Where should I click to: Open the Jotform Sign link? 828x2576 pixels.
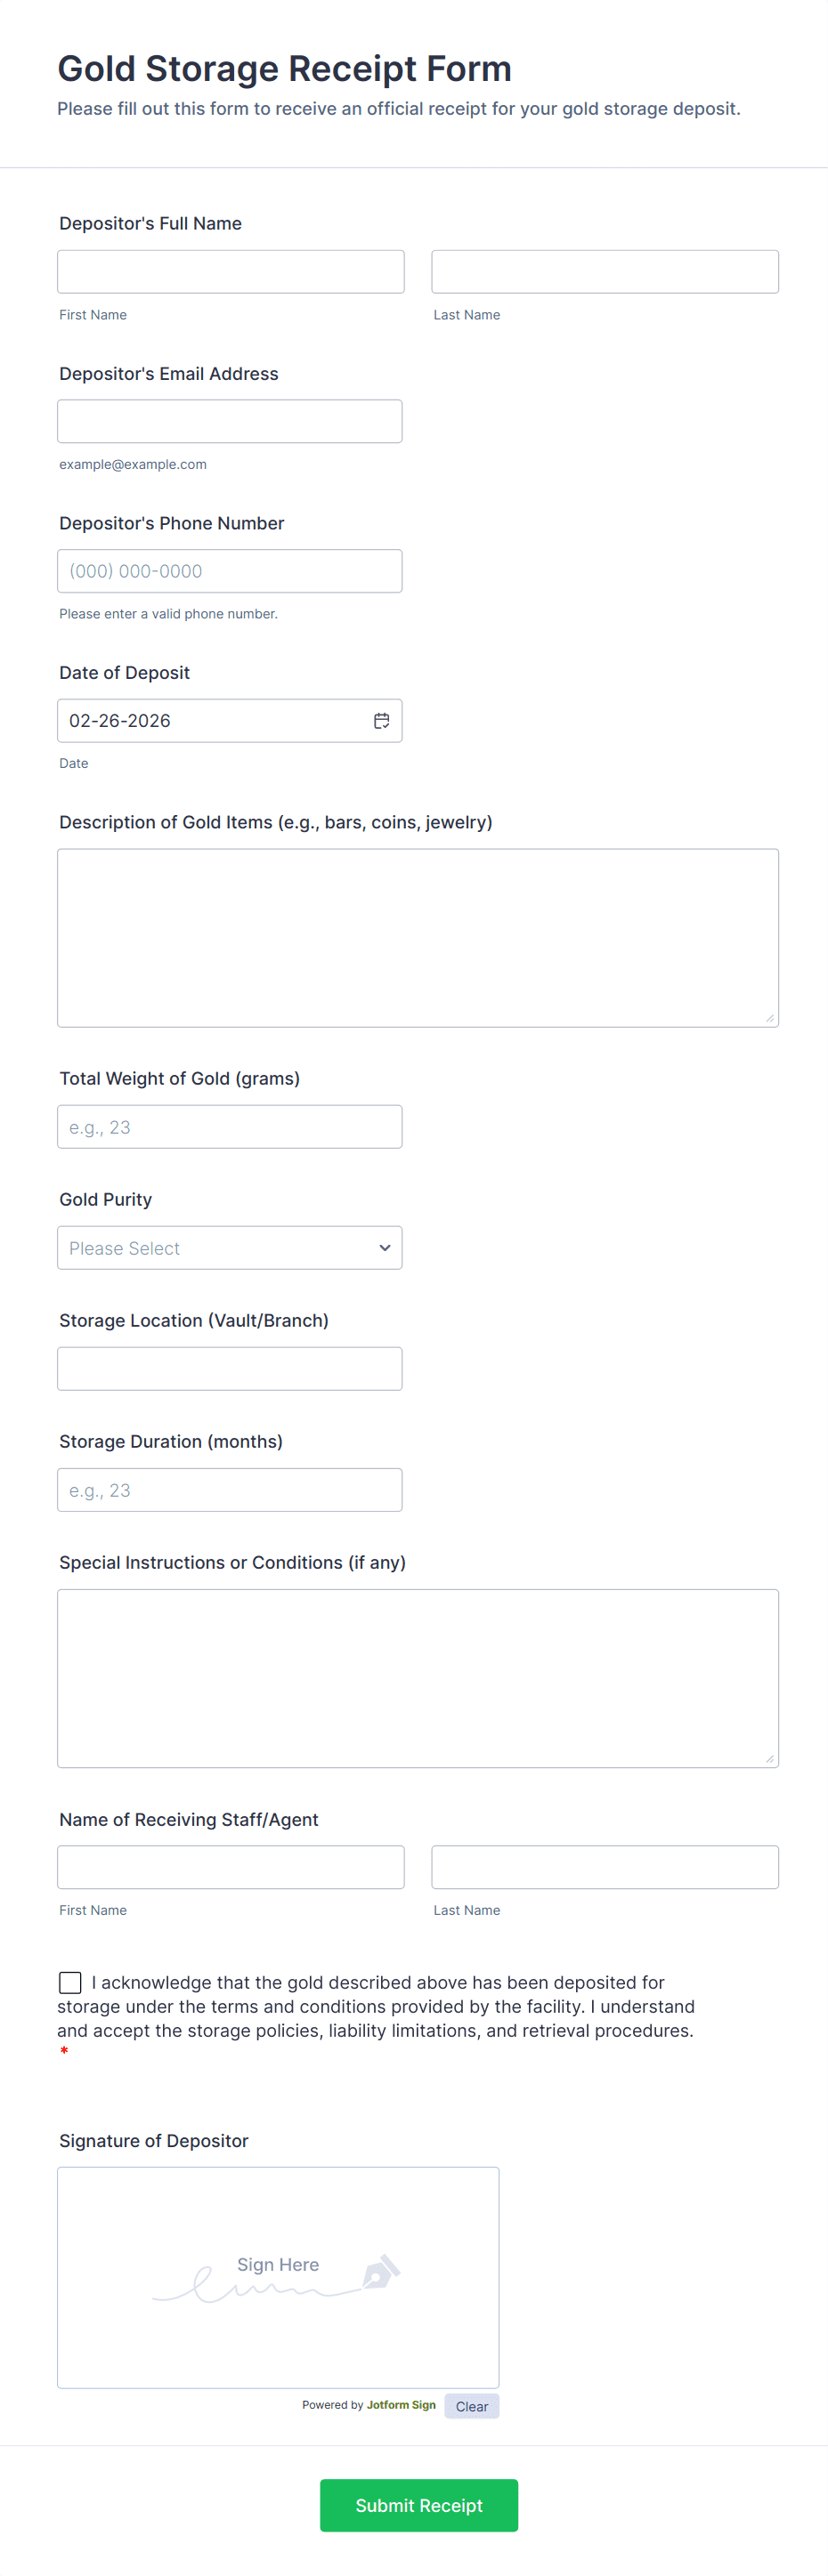pos(401,2405)
